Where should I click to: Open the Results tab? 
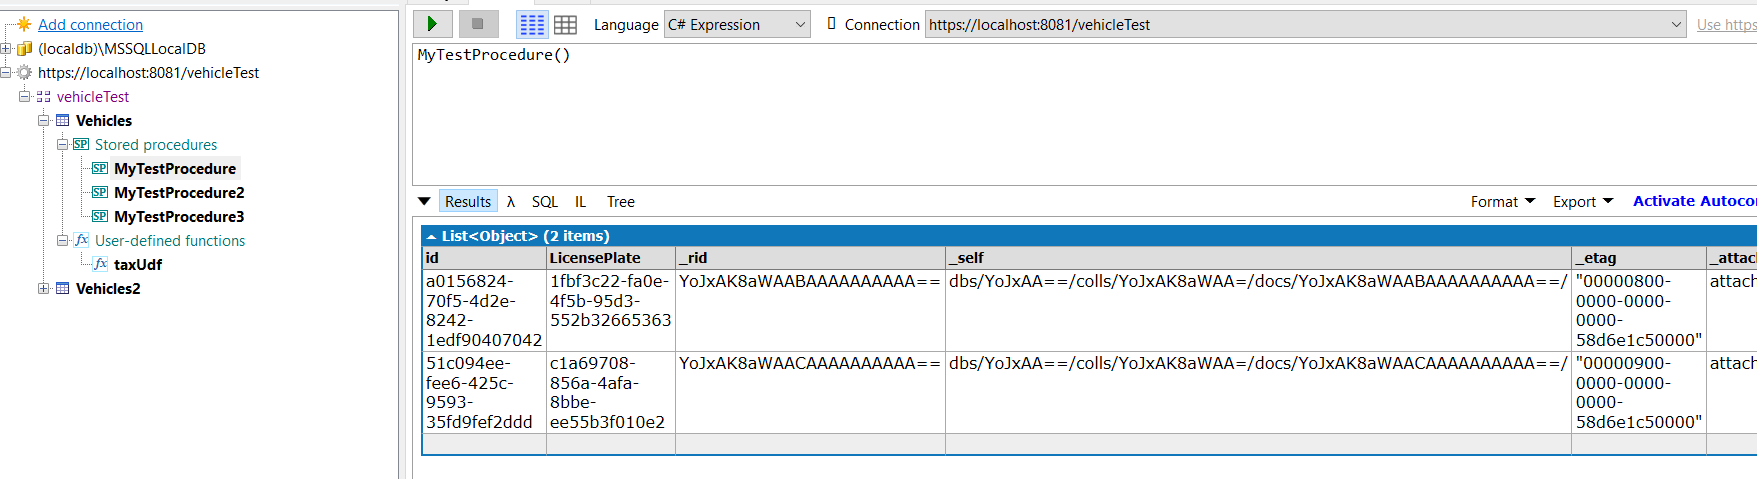point(468,201)
